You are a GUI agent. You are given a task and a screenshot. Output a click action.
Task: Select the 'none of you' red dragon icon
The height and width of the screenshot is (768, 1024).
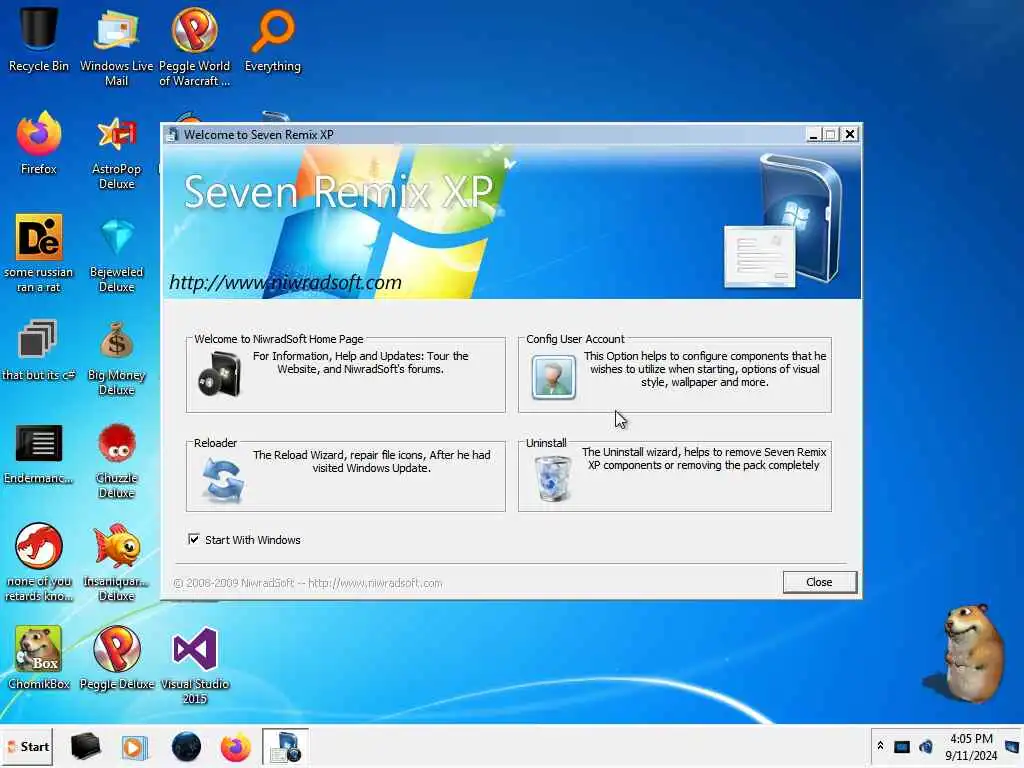[x=39, y=562]
